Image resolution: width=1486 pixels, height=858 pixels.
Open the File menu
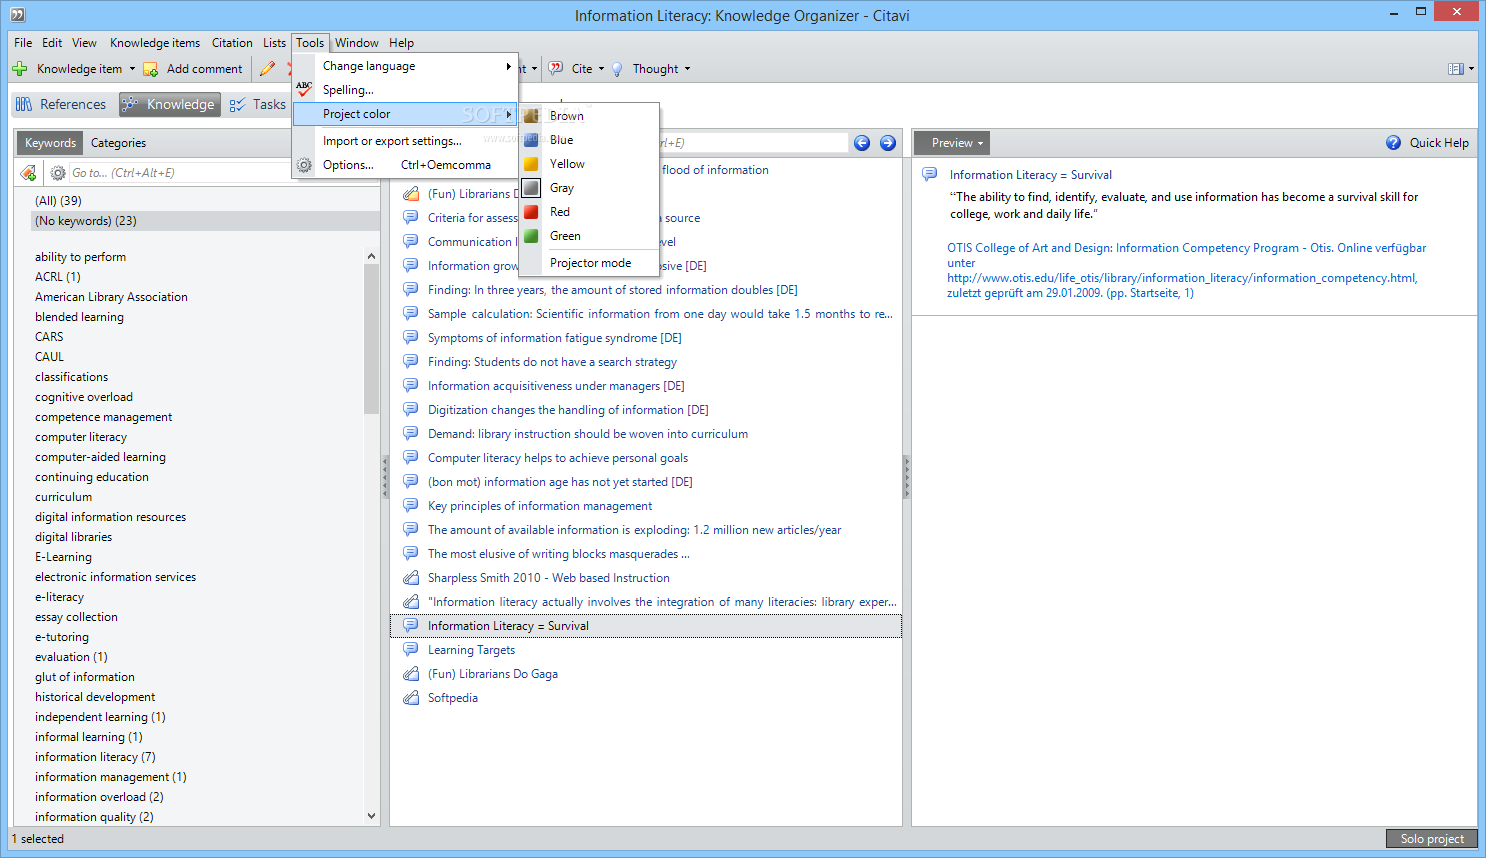(x=23, y=43)
